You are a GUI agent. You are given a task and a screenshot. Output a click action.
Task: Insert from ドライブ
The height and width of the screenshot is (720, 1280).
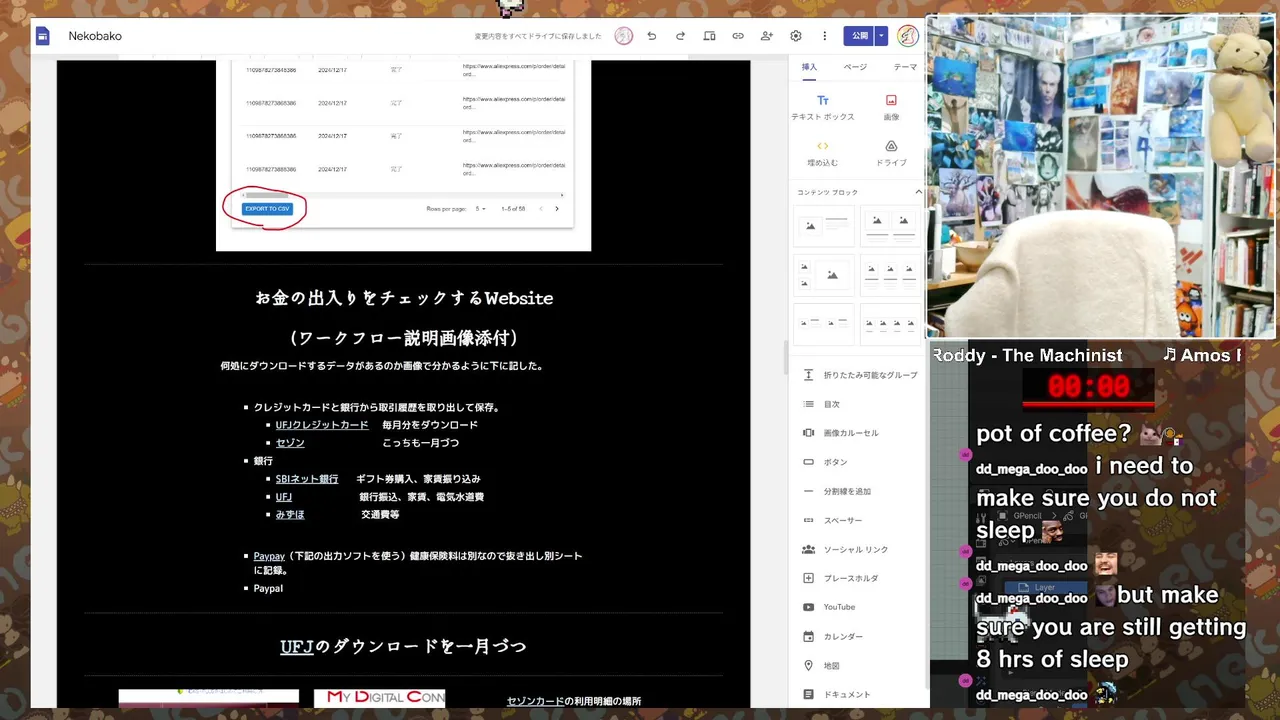click(891, 153)
